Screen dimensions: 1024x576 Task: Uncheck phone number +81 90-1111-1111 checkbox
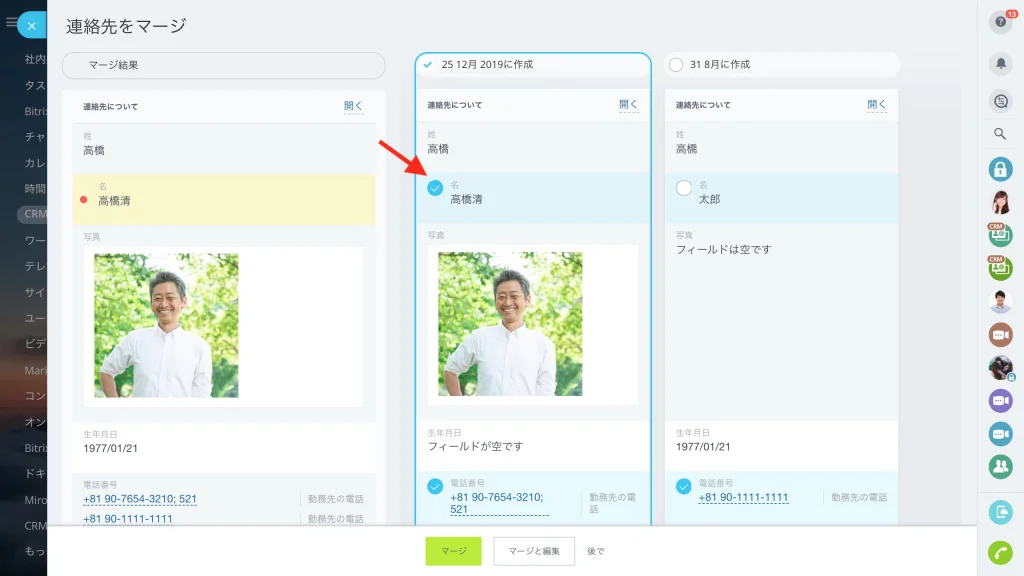tap(684, 487)
